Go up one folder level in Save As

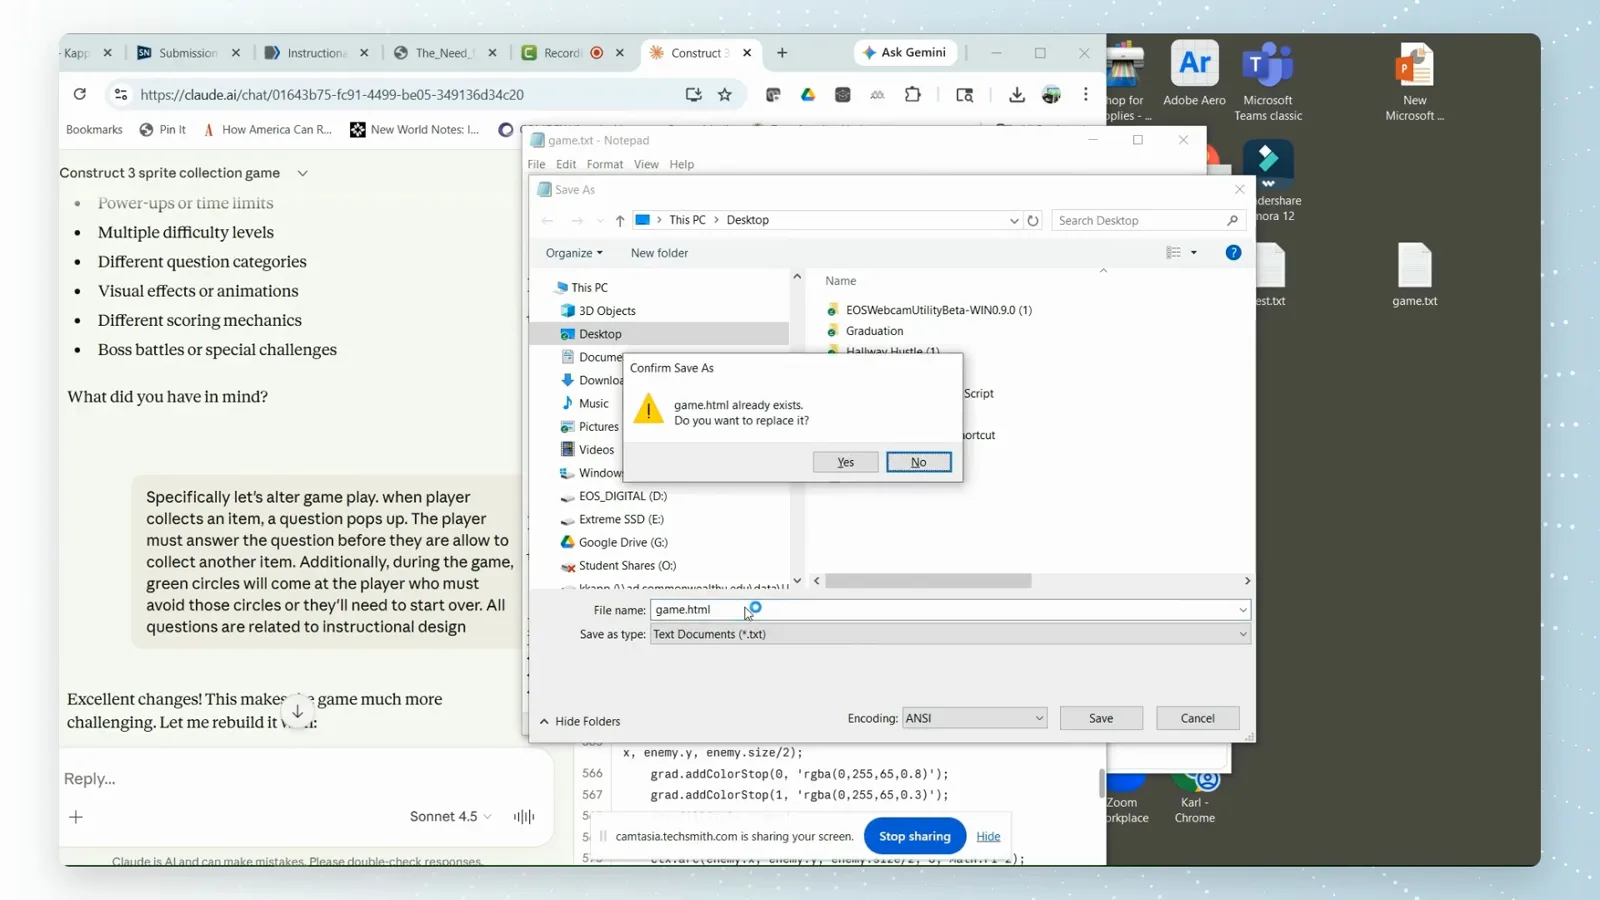620,220
